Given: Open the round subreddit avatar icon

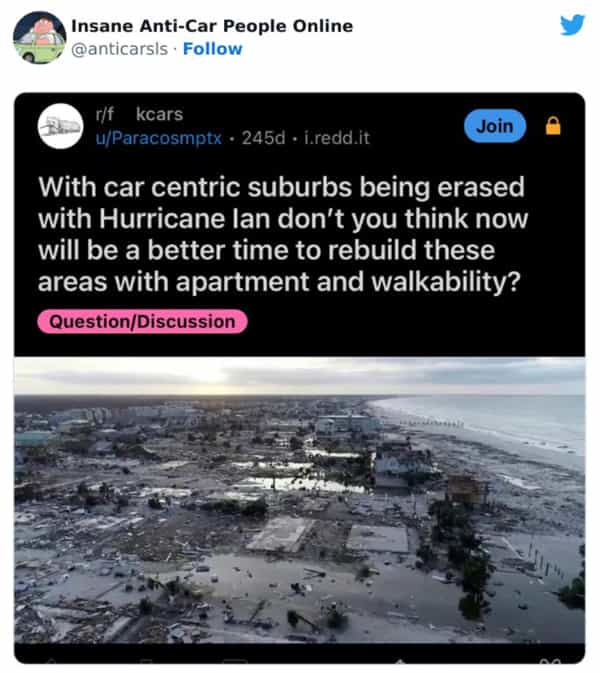Looking at the screenshot, I should (x=61, y=126).
